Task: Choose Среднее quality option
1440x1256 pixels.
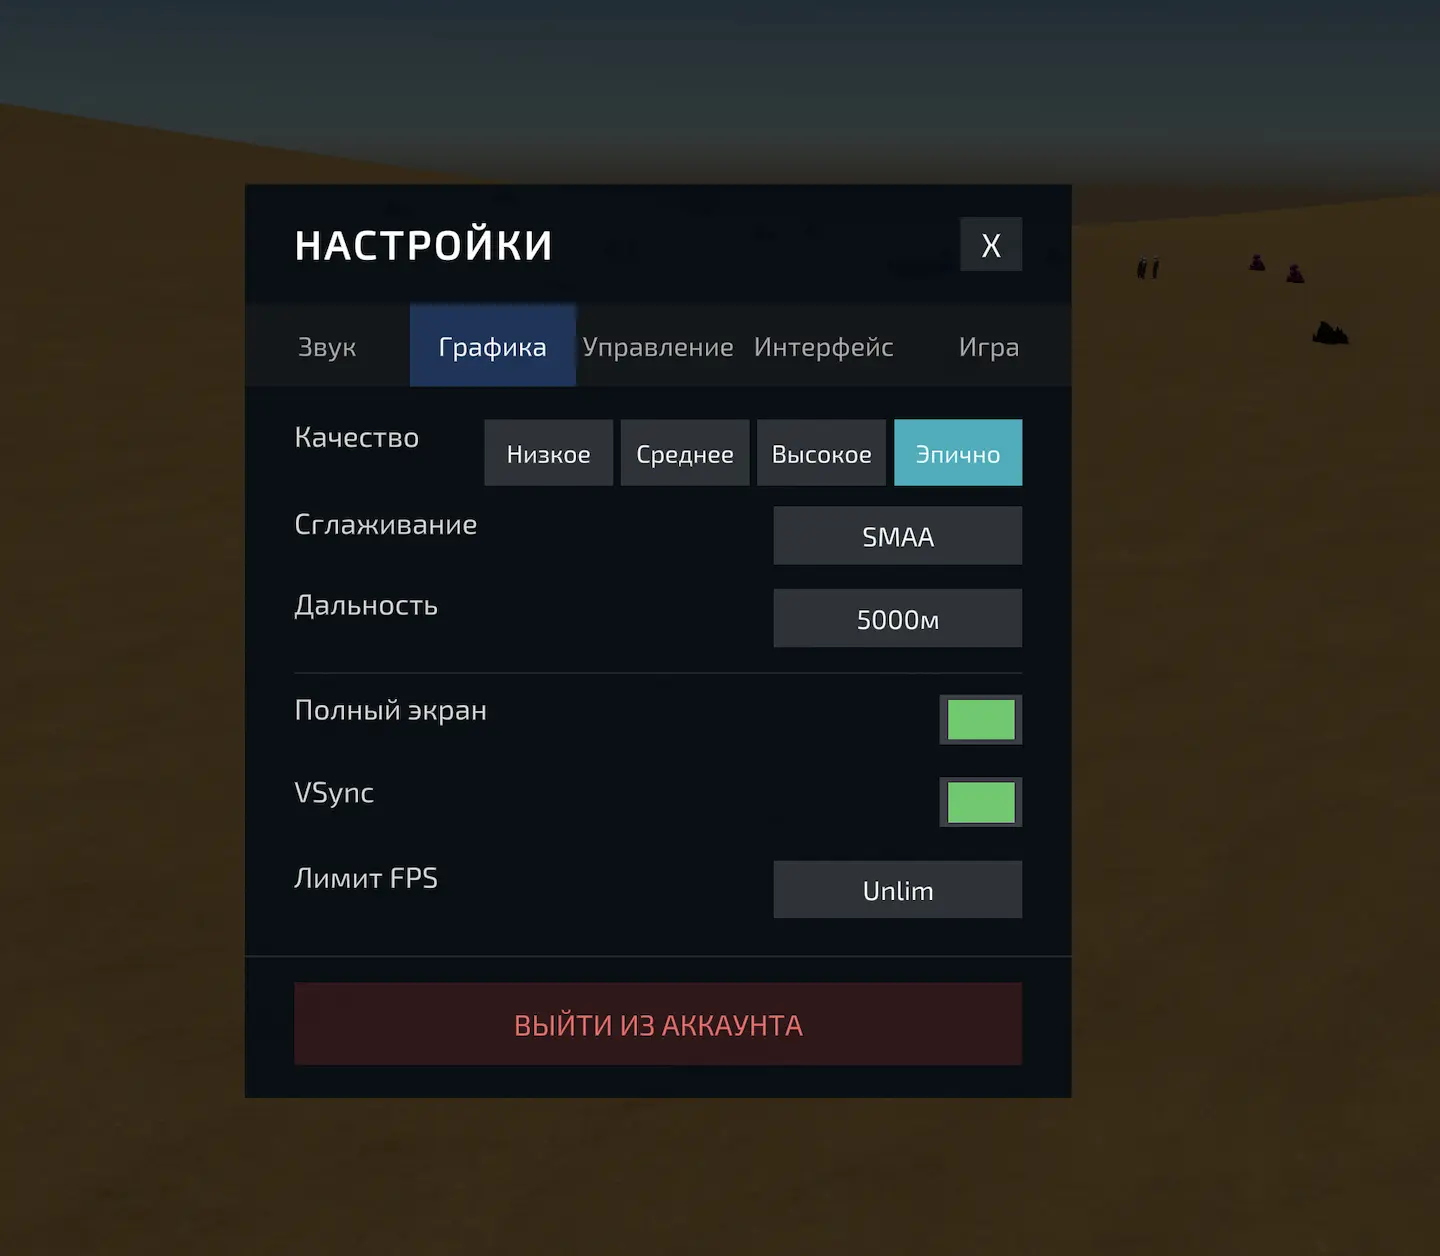Action: point(685,453)
